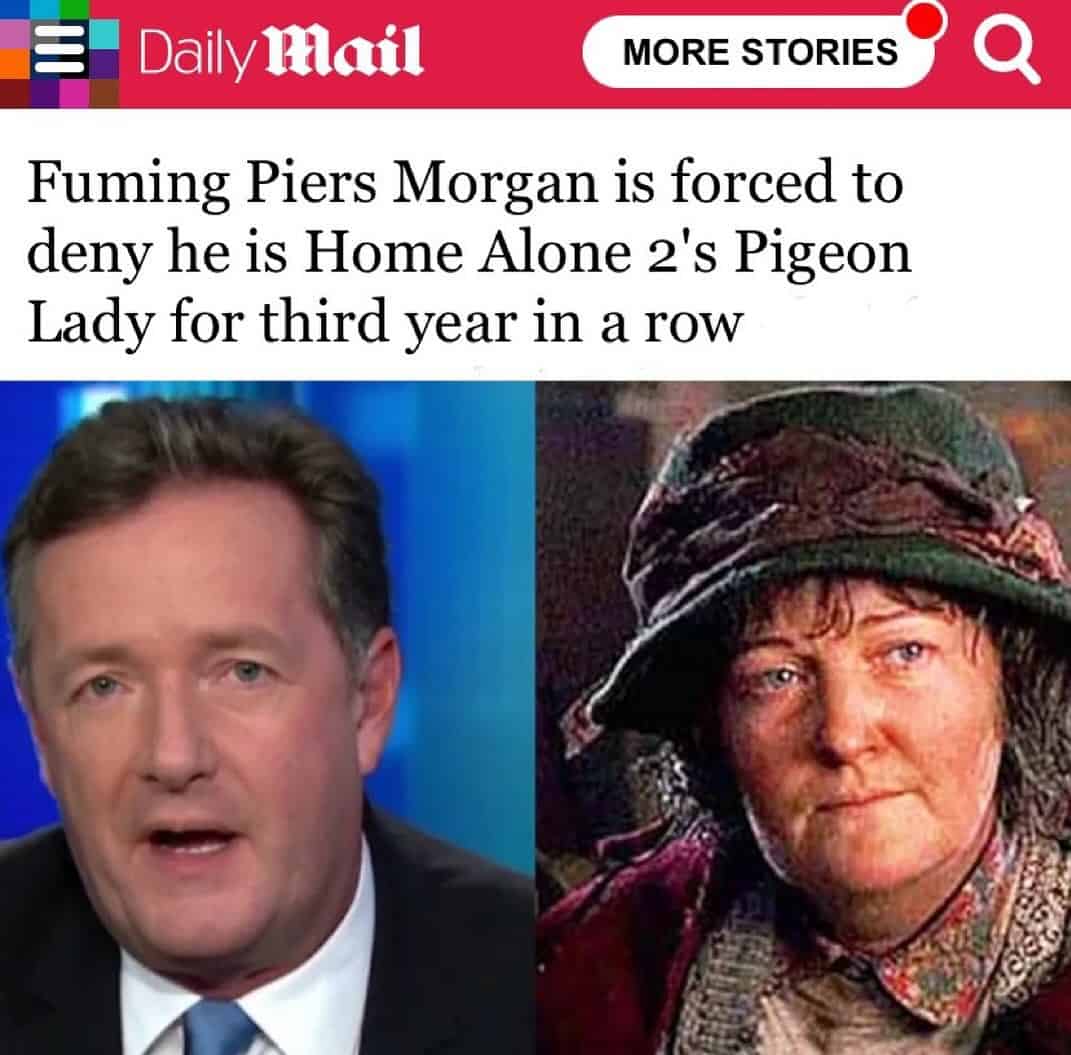1071x1055 pixels.
Task: Tap the red notification dot
Action: (926, 21)
